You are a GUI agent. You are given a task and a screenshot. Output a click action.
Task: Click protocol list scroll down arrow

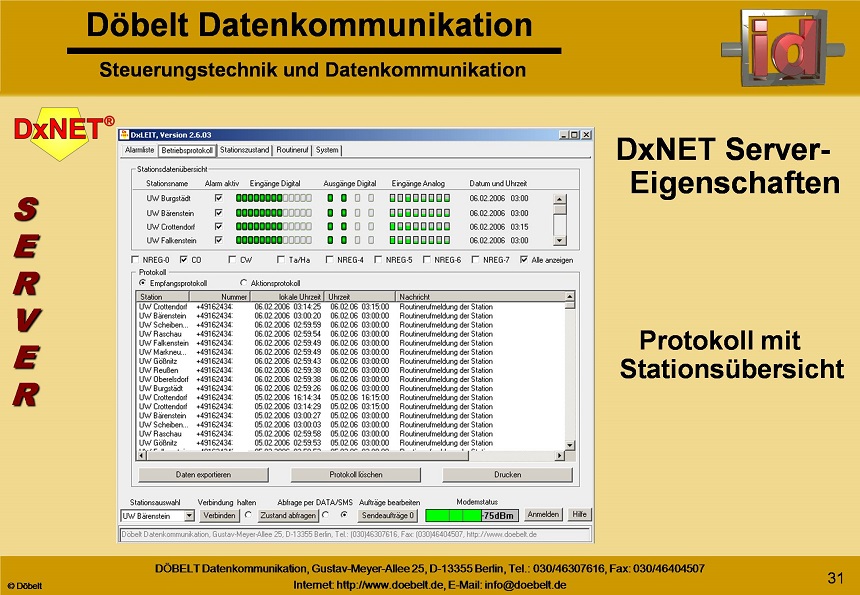570,445
